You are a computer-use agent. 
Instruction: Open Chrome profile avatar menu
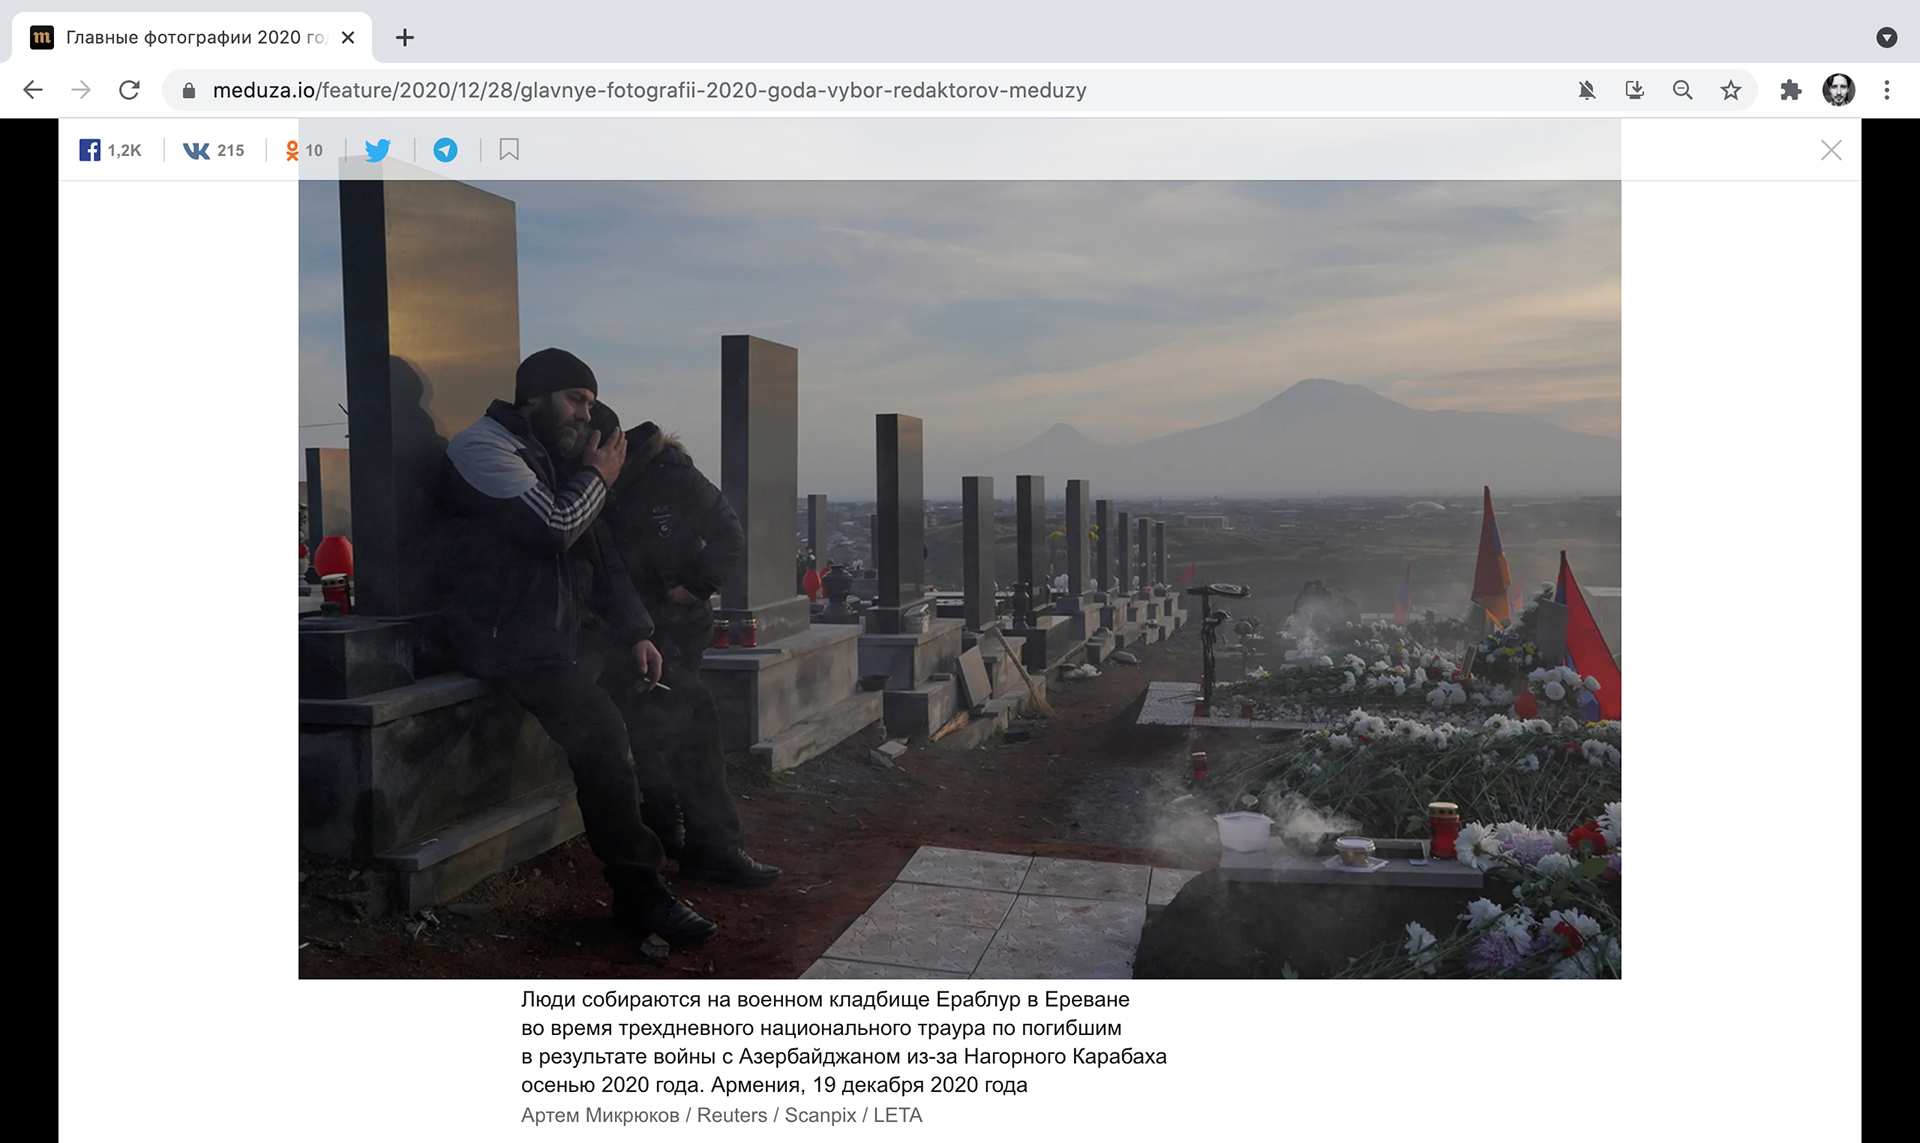[1838, 90]
